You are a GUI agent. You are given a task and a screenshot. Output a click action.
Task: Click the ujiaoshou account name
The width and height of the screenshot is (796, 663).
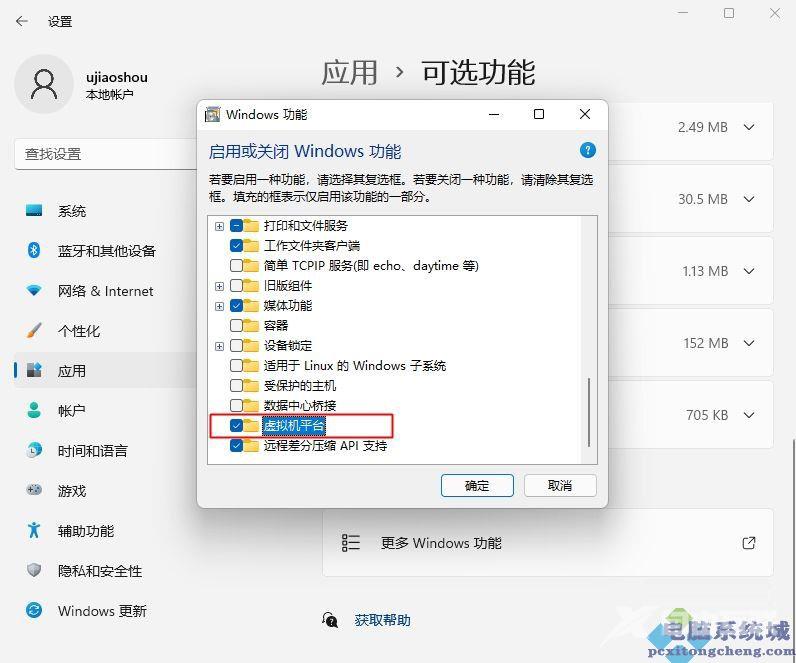click(117, 77)
